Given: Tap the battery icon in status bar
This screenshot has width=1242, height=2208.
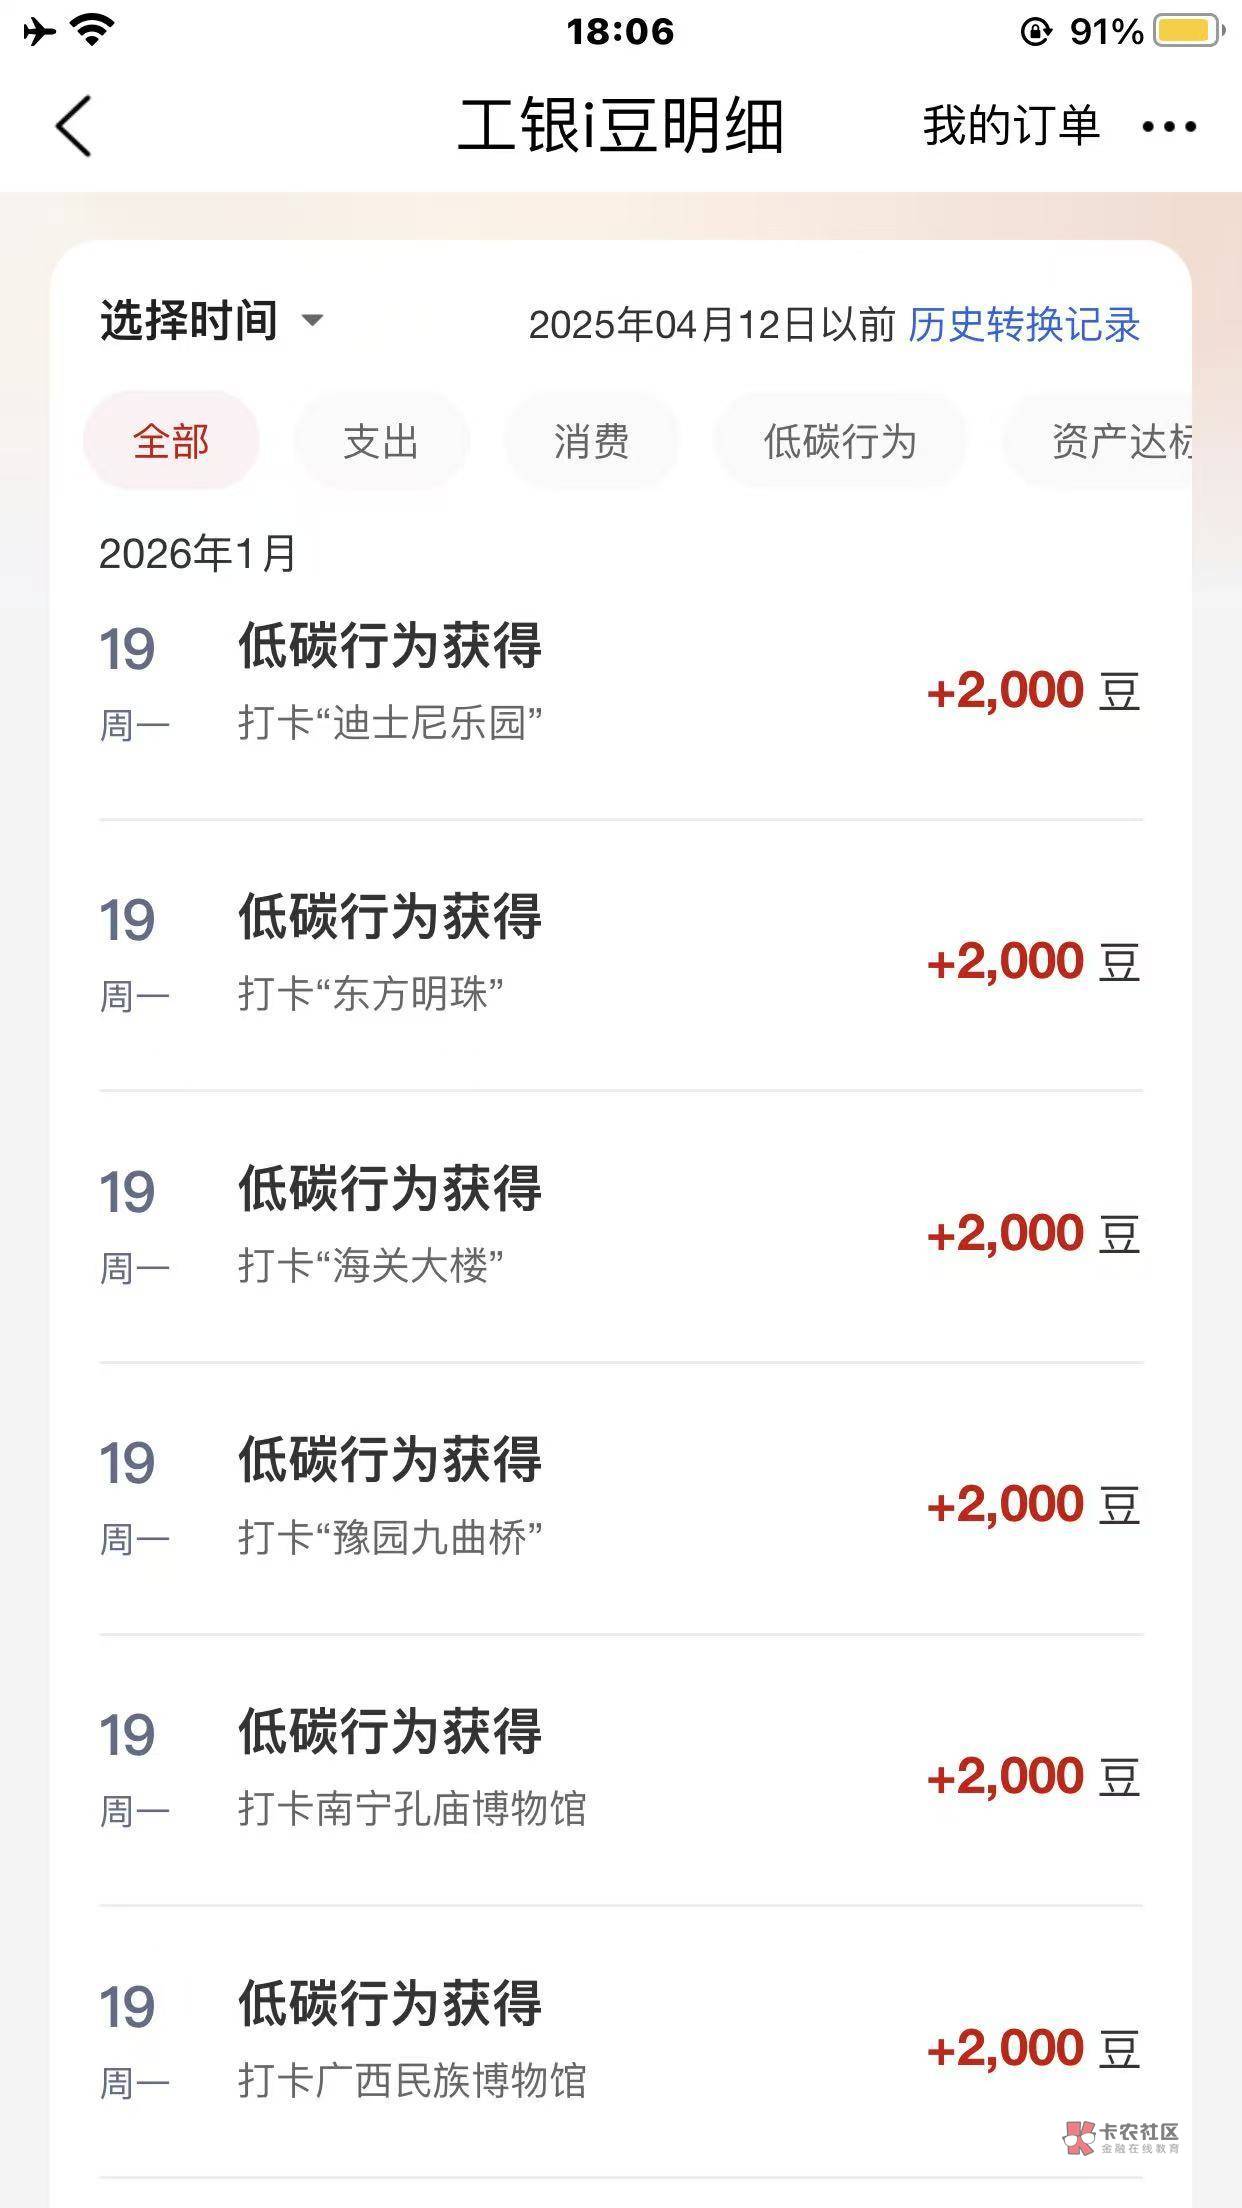Looking at the screenshot, I should (1189, 31).
